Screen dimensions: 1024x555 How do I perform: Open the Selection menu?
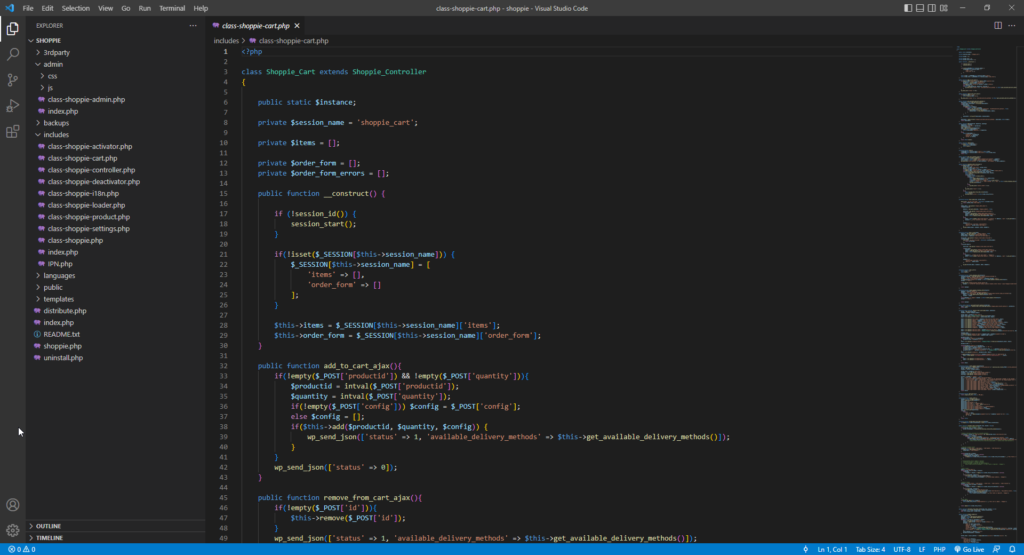(76, 8)
